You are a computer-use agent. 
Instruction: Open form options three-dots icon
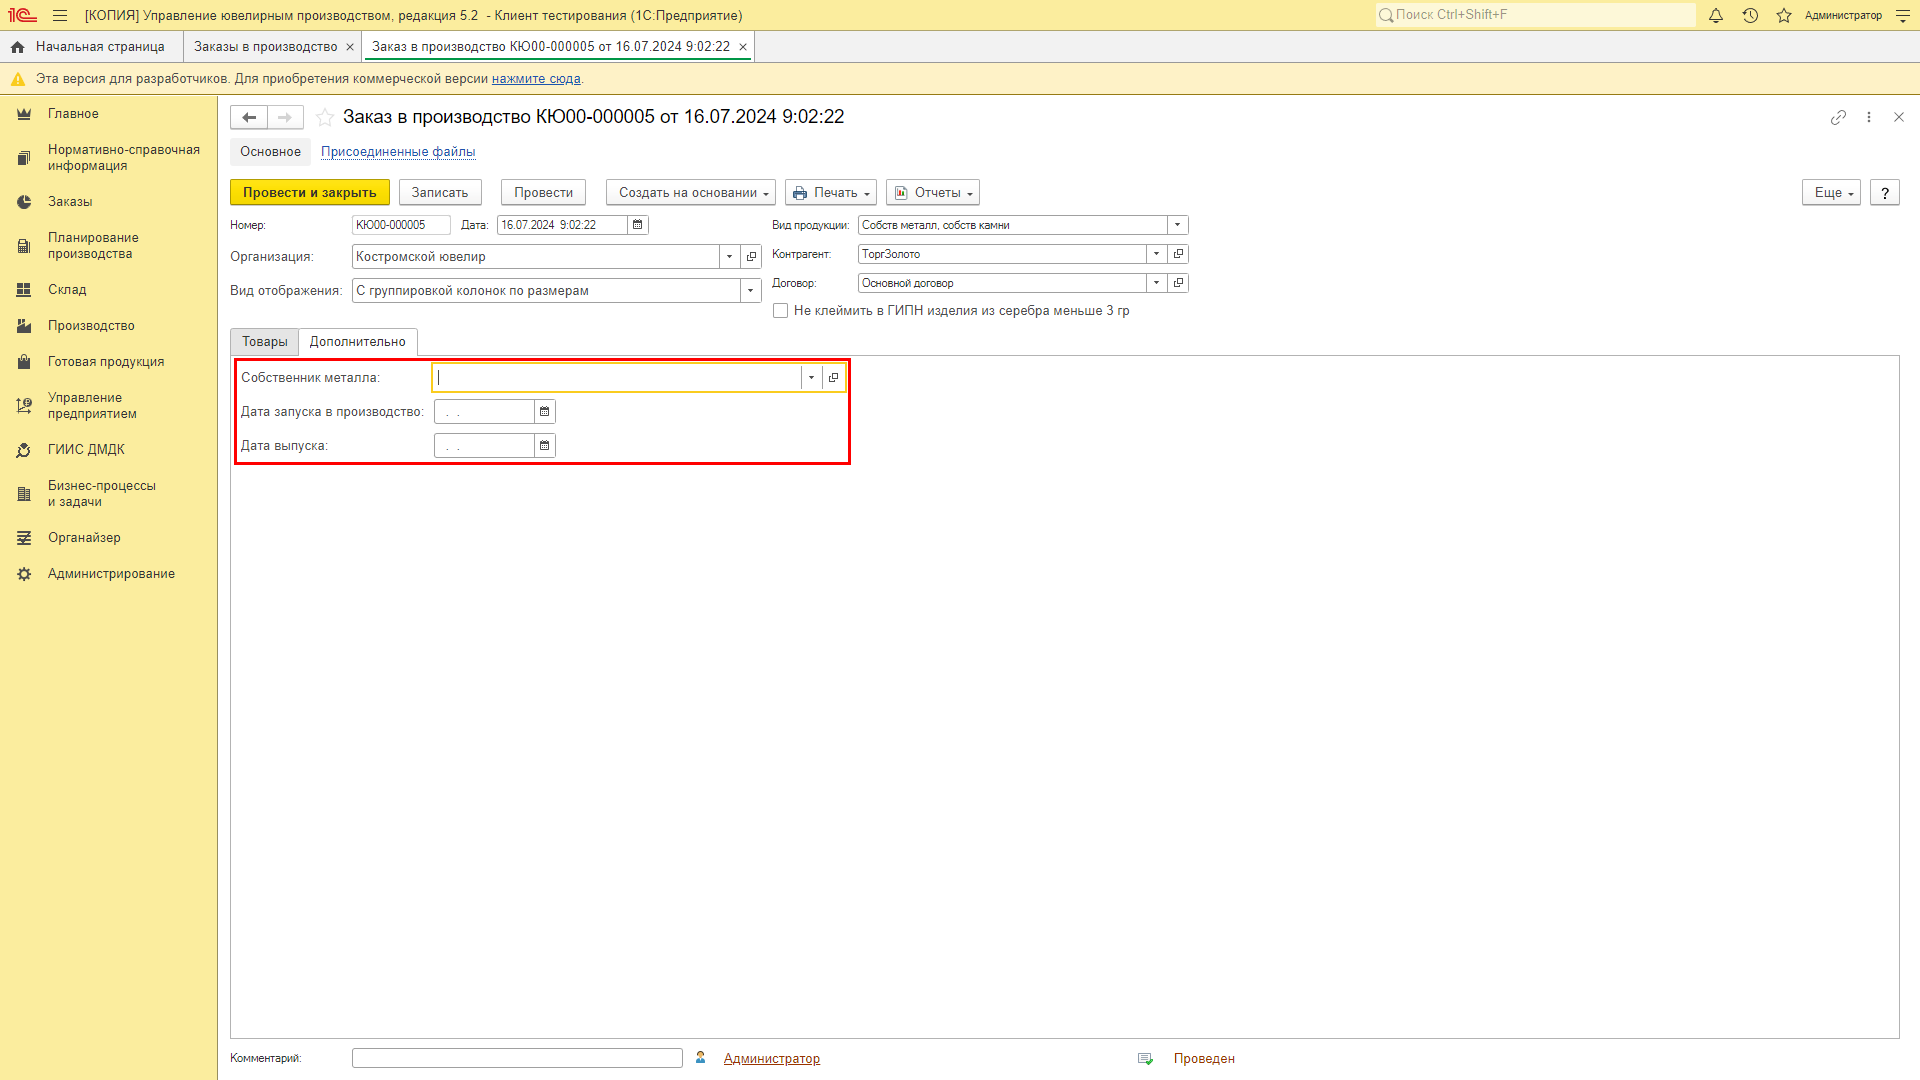pos(1869,117)
